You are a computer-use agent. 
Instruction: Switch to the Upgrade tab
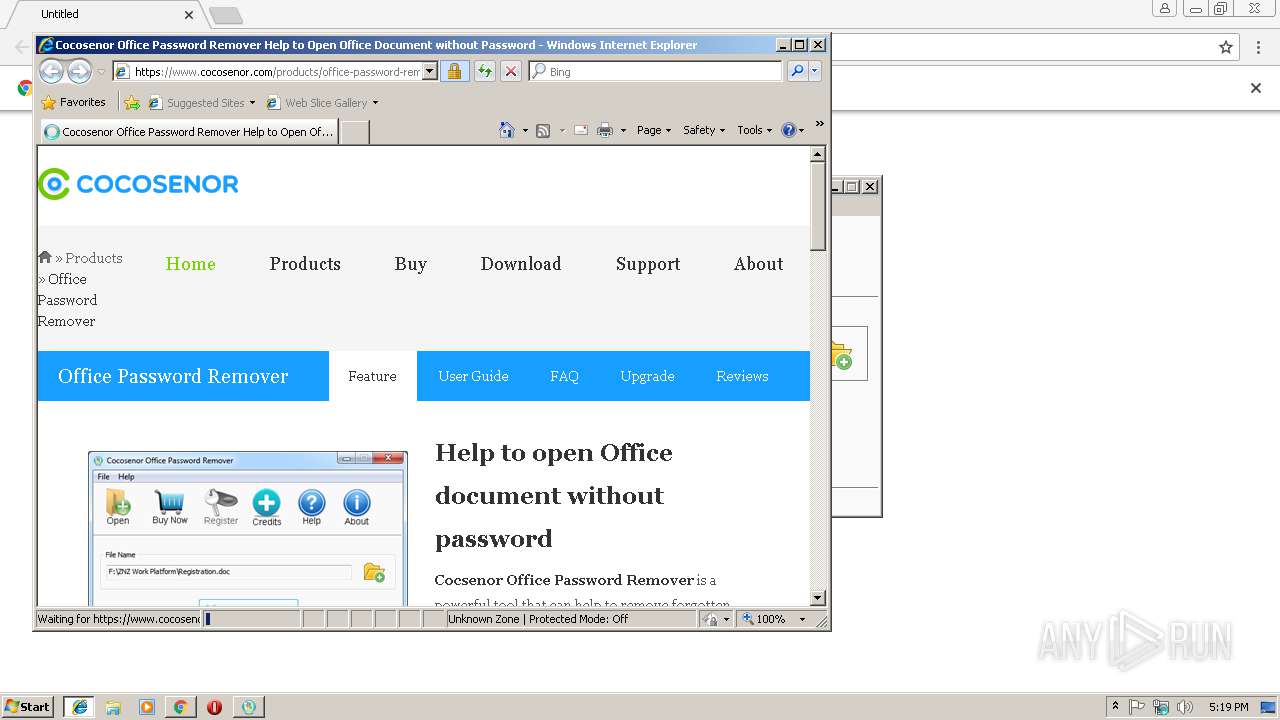tap(647, 376)
